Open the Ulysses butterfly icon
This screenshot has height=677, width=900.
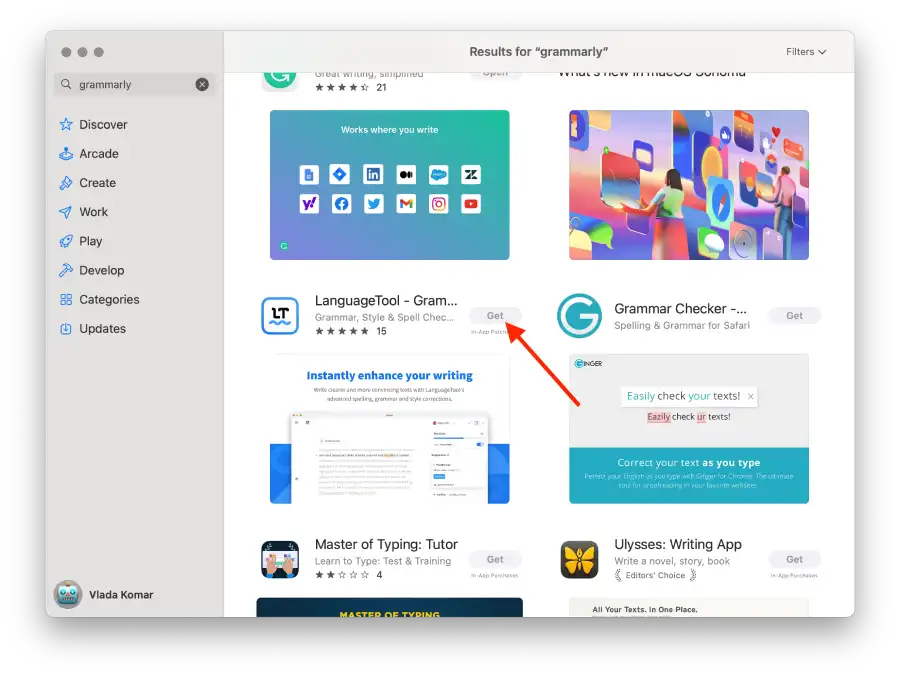click(x=579, y=559)
